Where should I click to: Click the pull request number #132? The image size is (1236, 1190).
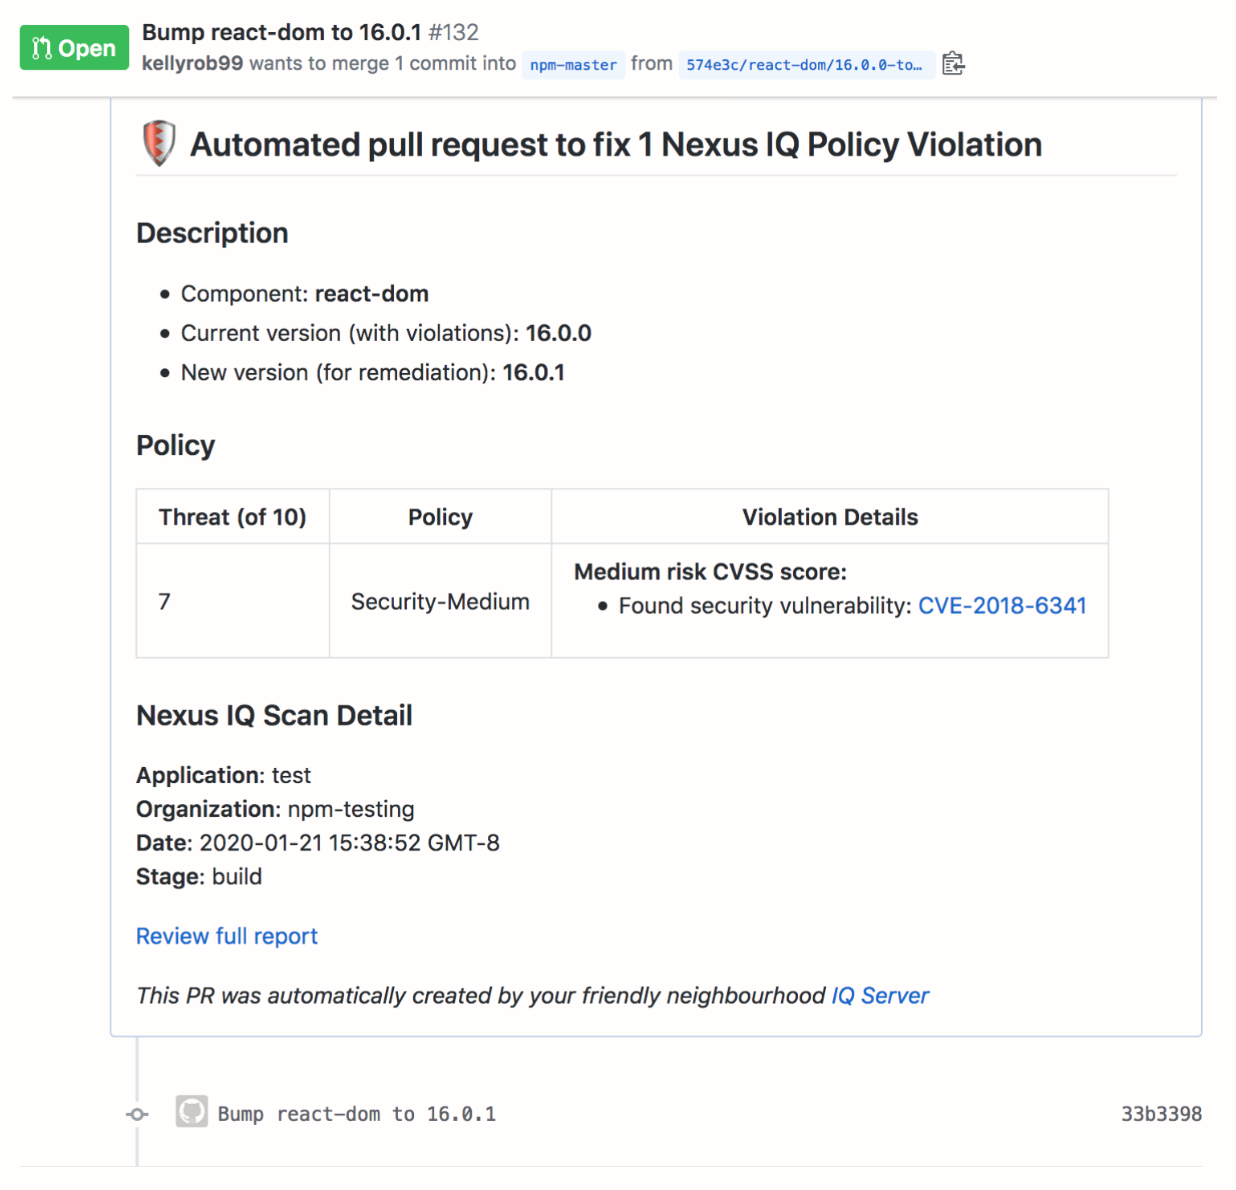[x=454, y=32]
